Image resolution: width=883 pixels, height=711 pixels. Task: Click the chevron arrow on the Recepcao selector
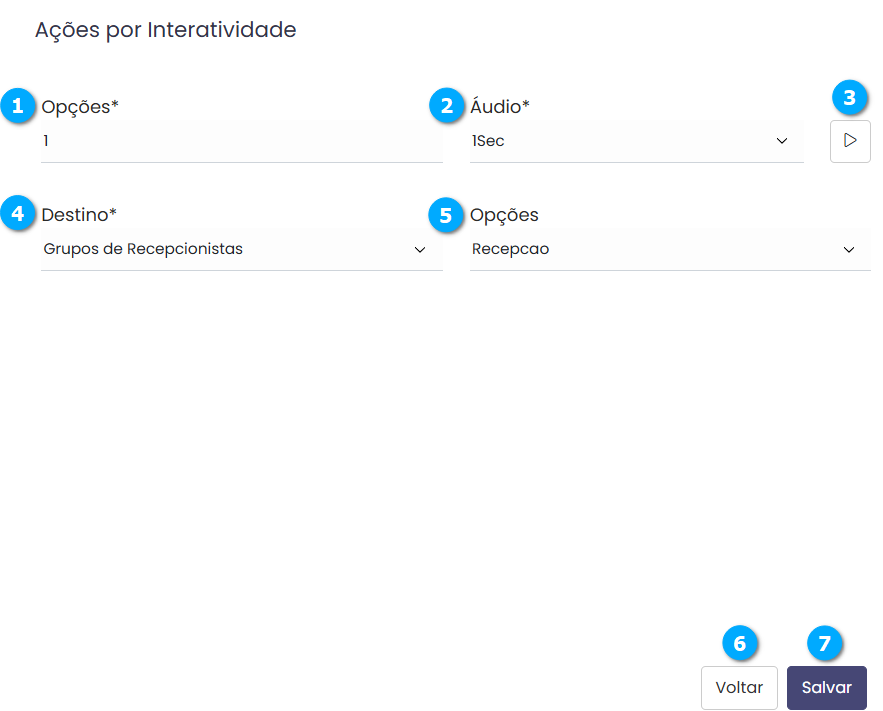coord(848,249)
